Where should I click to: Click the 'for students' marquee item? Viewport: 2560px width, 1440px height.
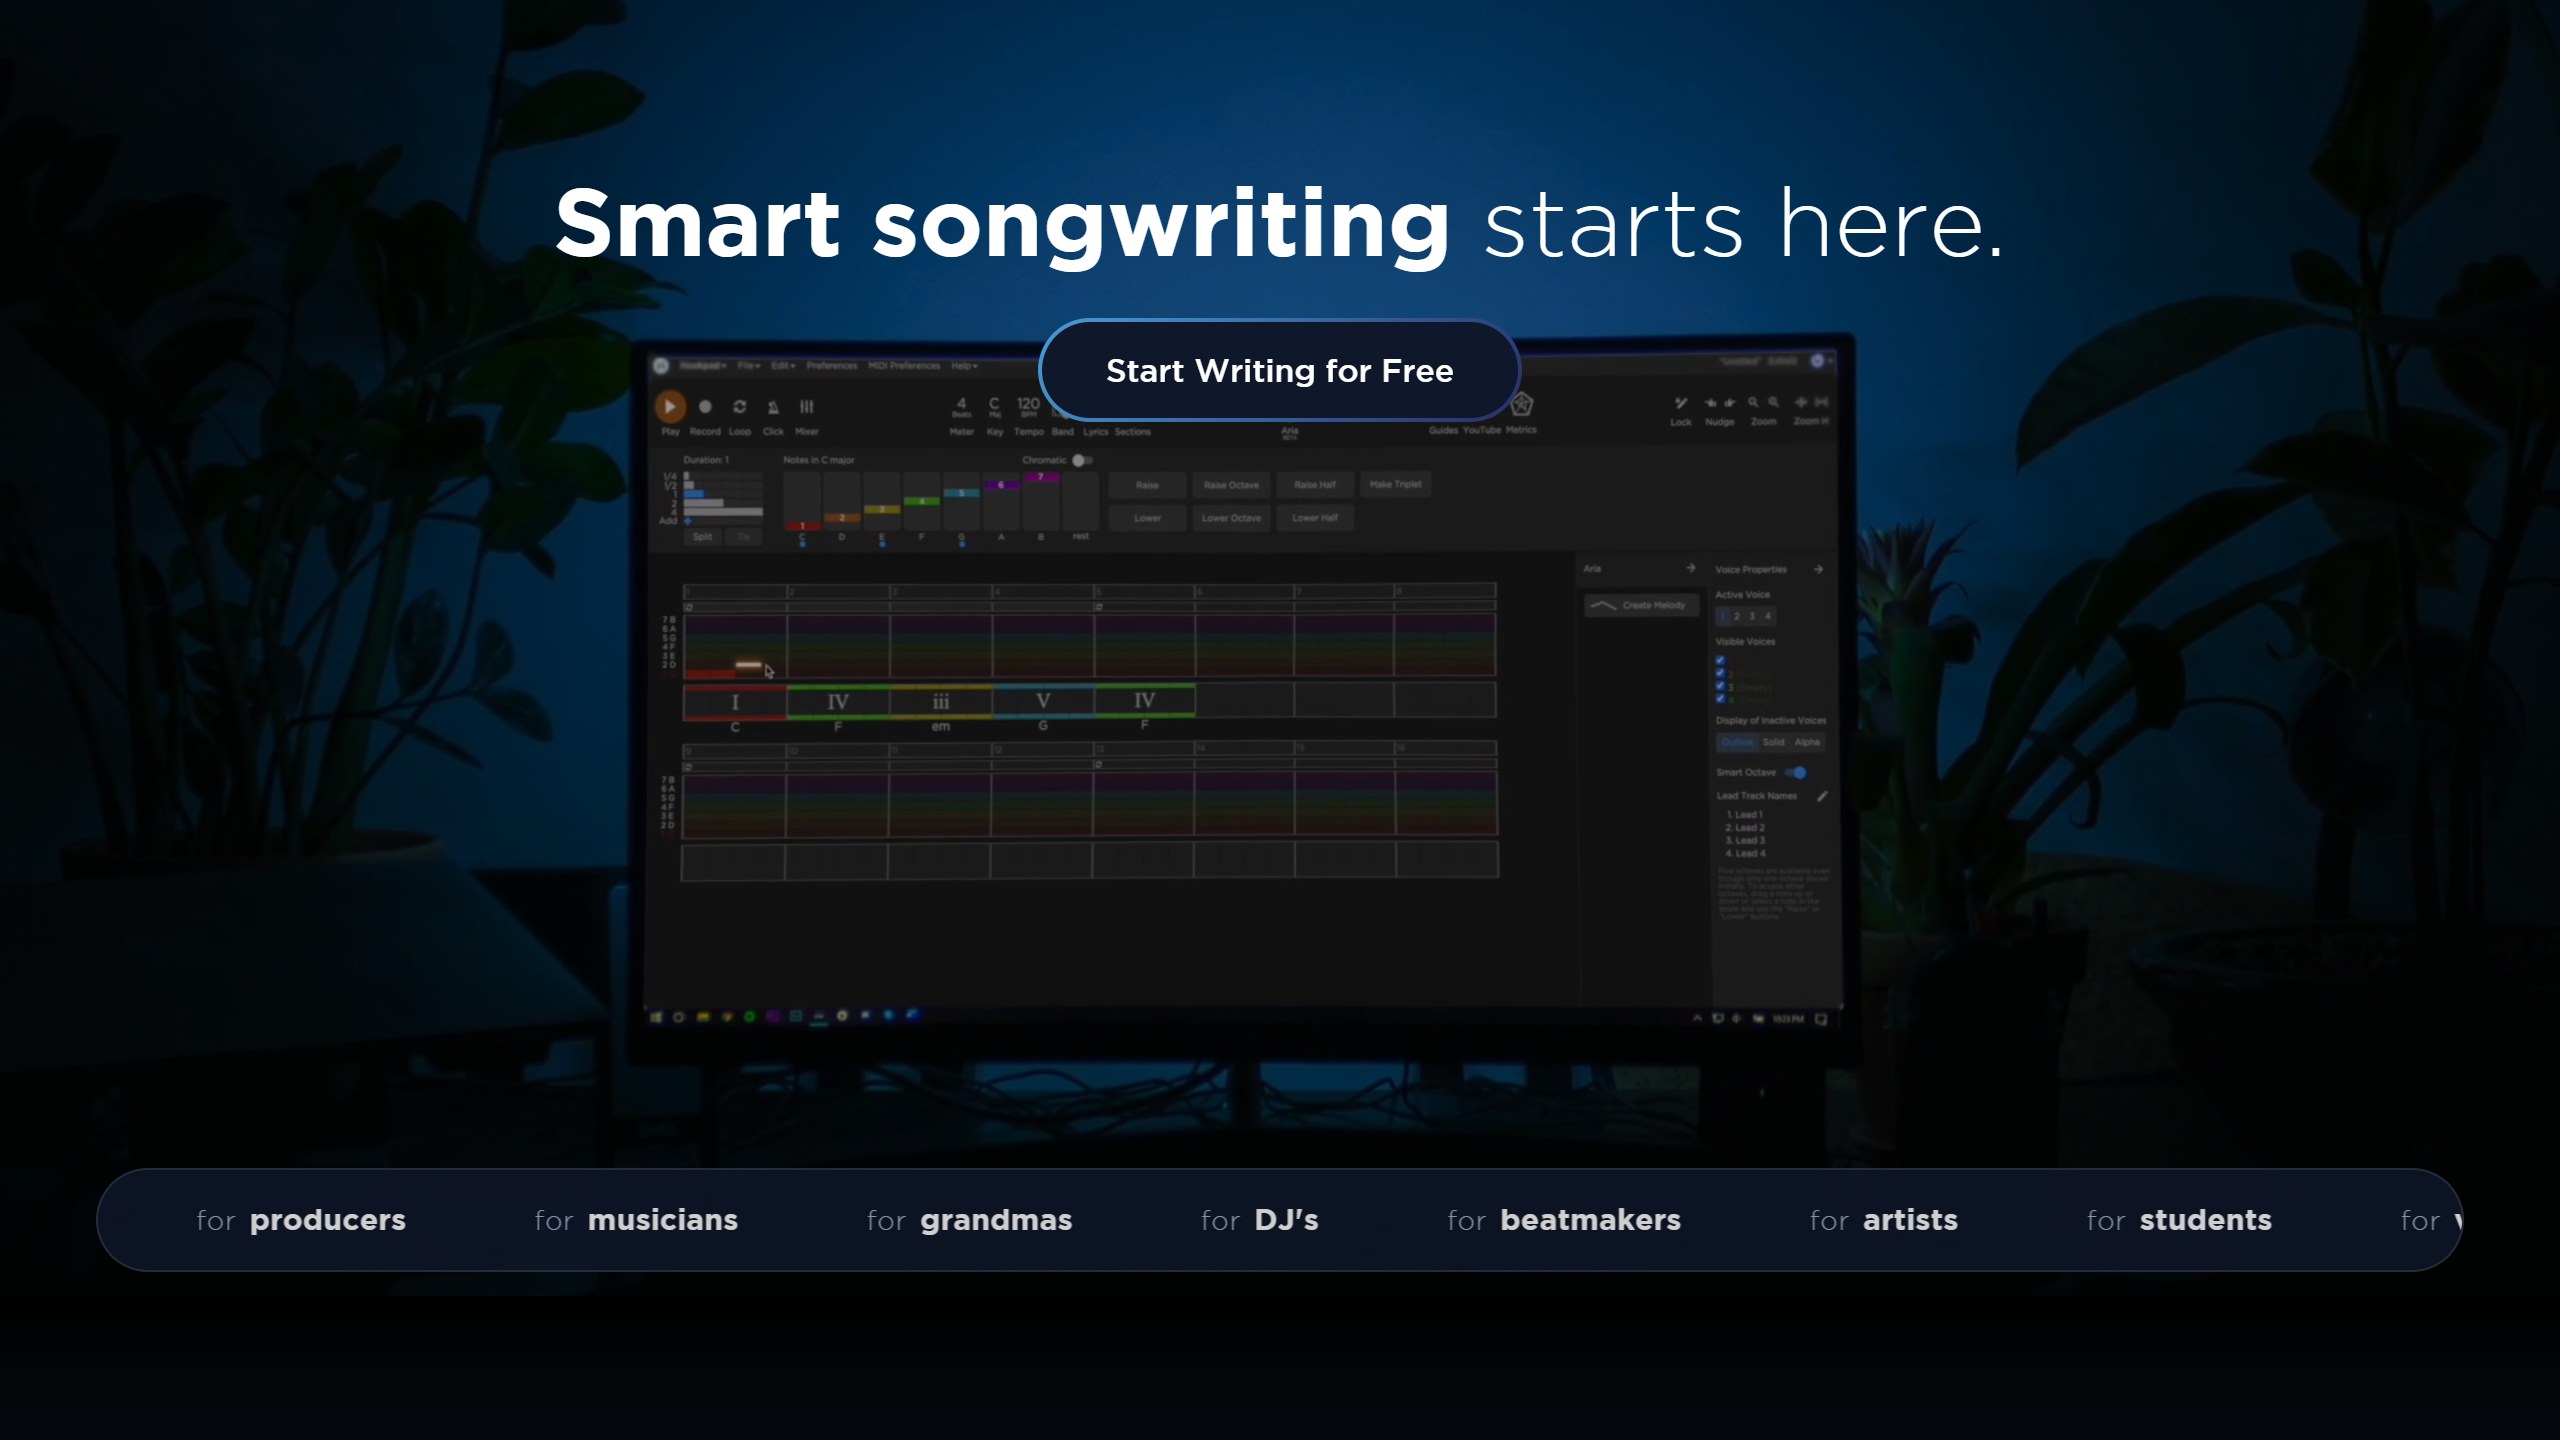tap(2179, 1220)
